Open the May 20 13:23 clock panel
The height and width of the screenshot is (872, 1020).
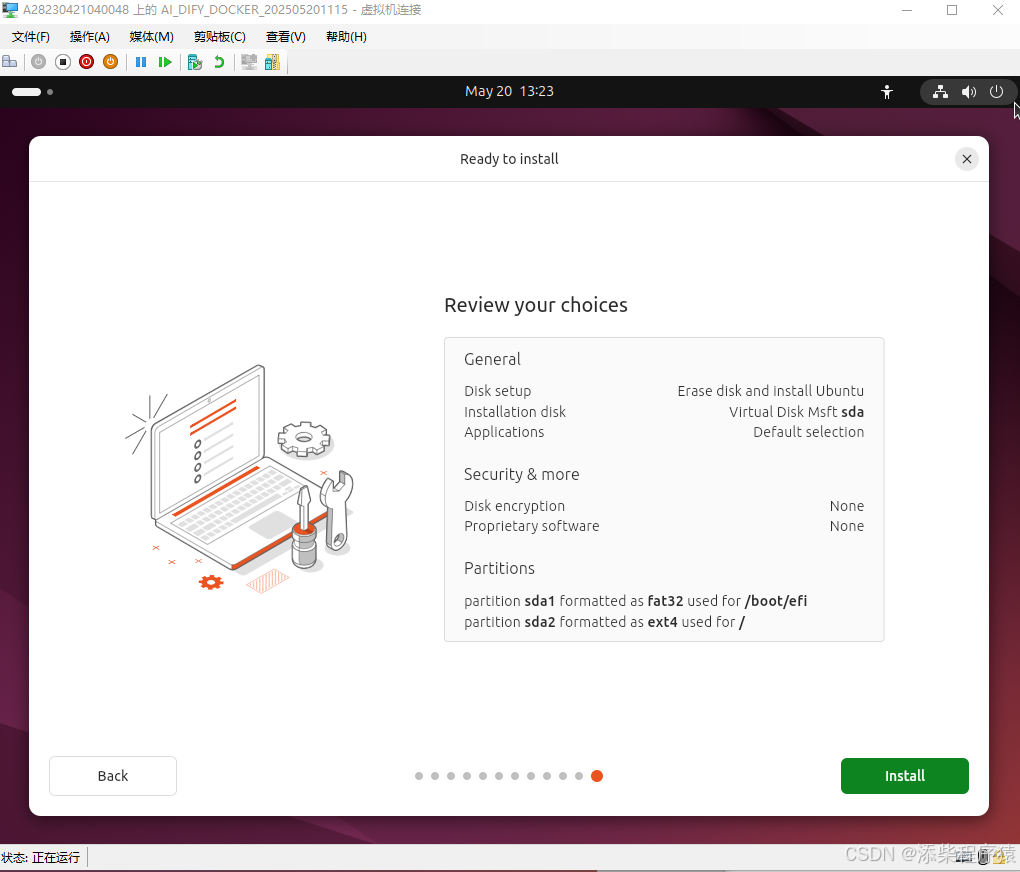point(509,91)
